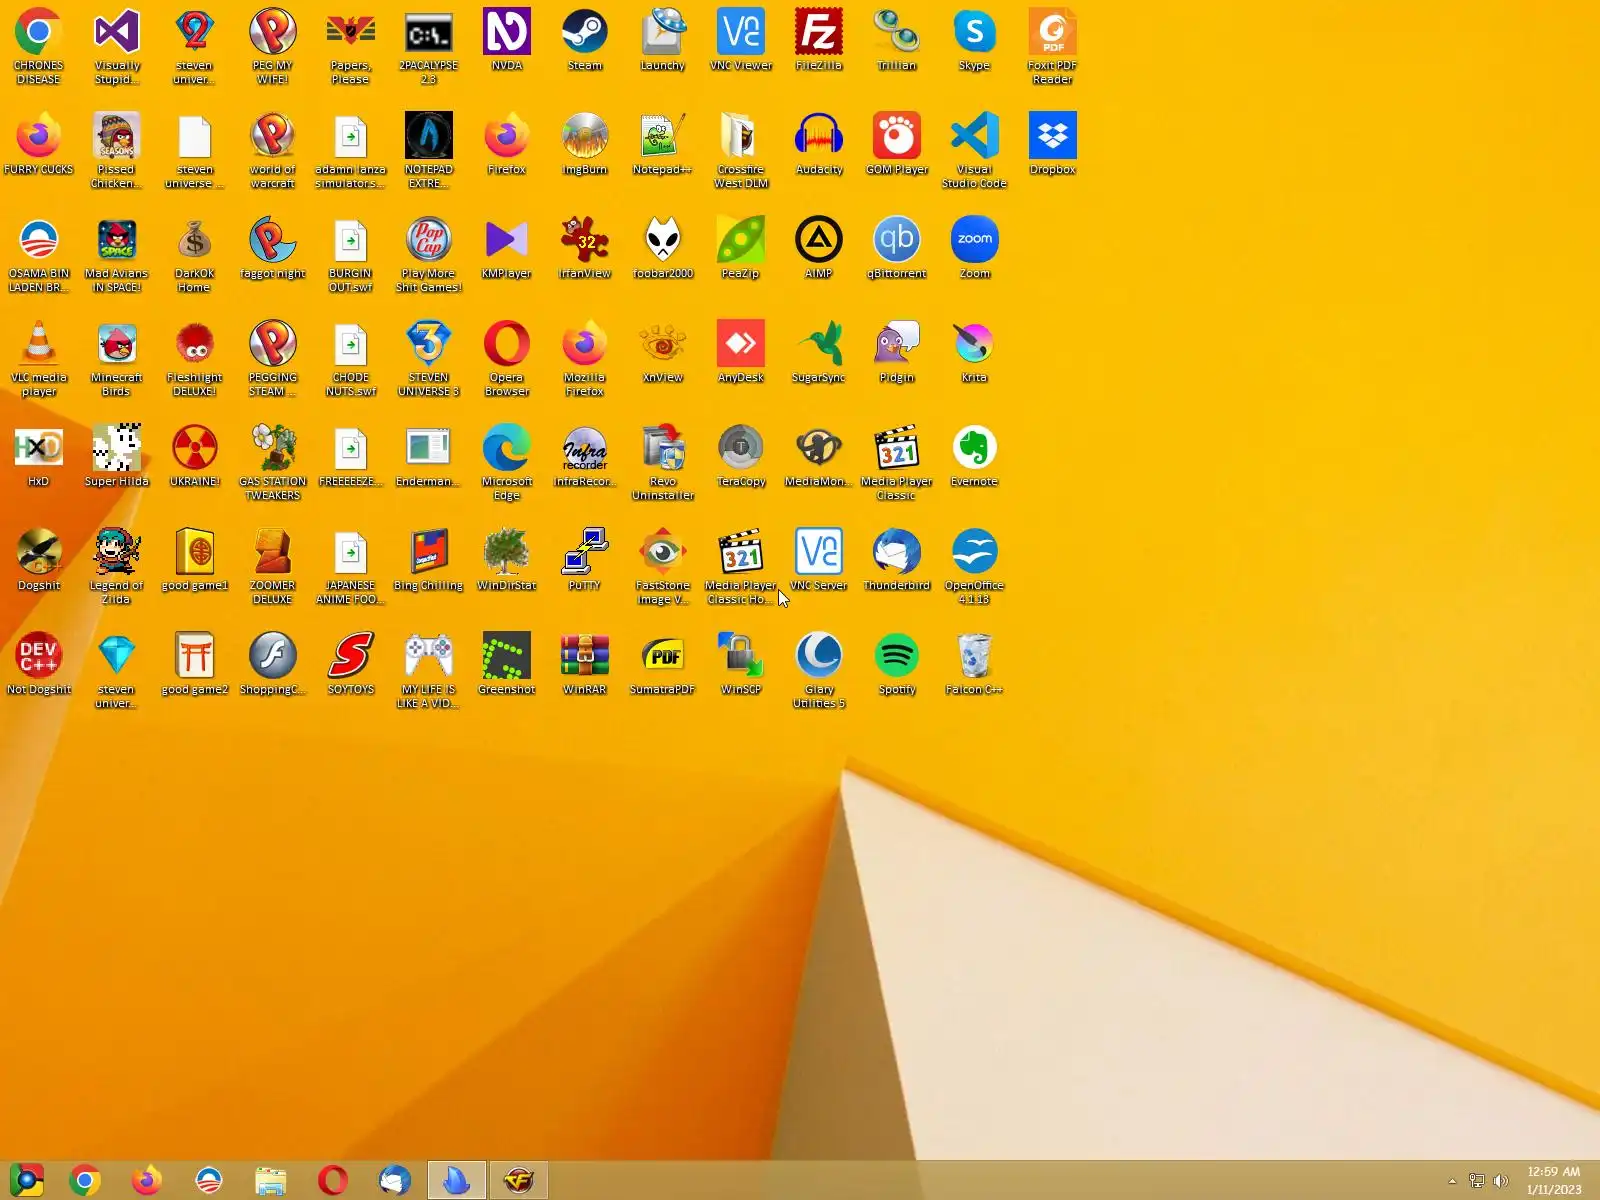Select the Thunderbird desktop shortcut

point(897,561)
